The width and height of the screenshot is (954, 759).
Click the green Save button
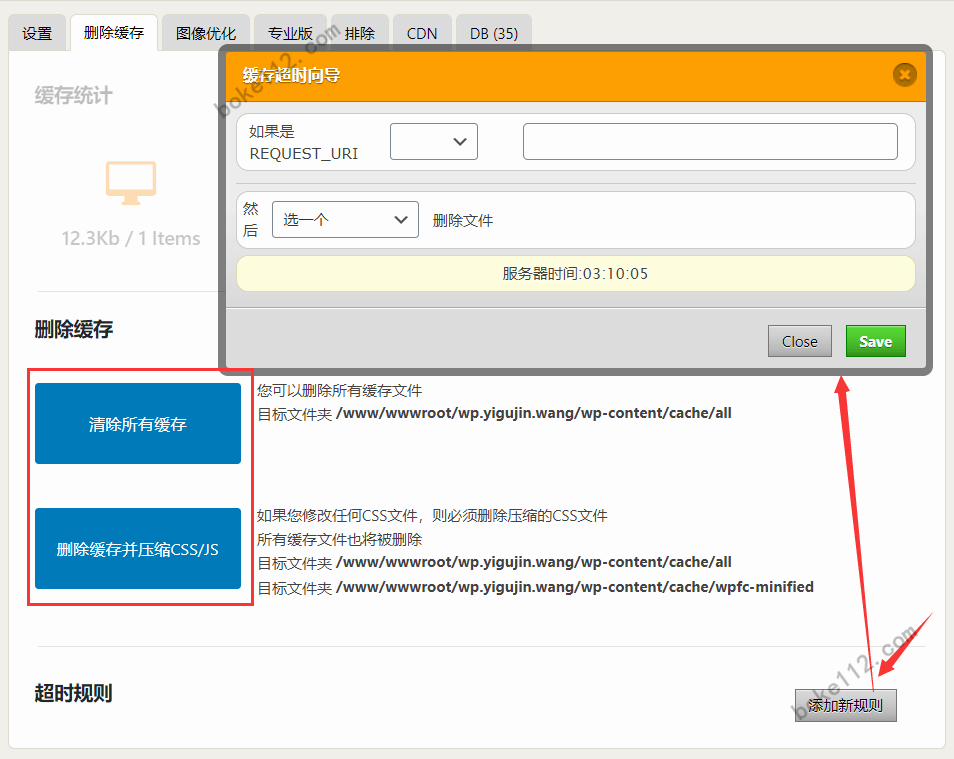[x=876, y=341]
